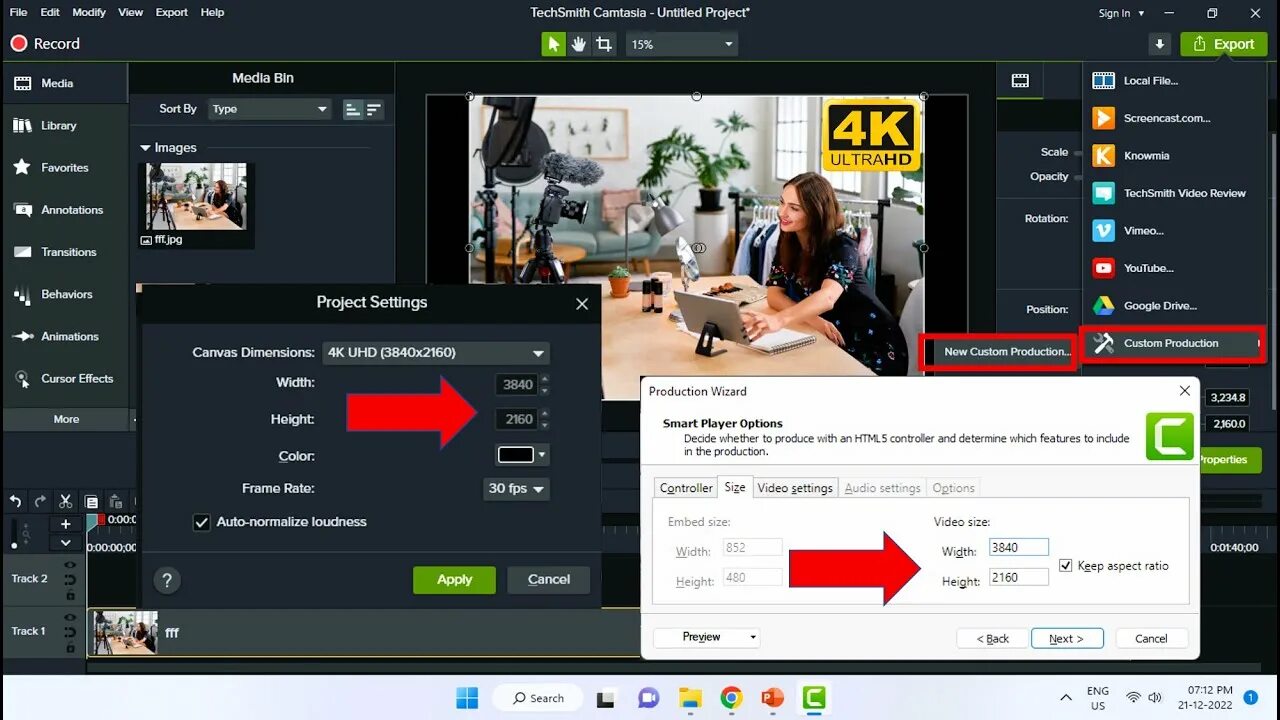
Task: Undo the last timeline action
Action: coord(15,501)
